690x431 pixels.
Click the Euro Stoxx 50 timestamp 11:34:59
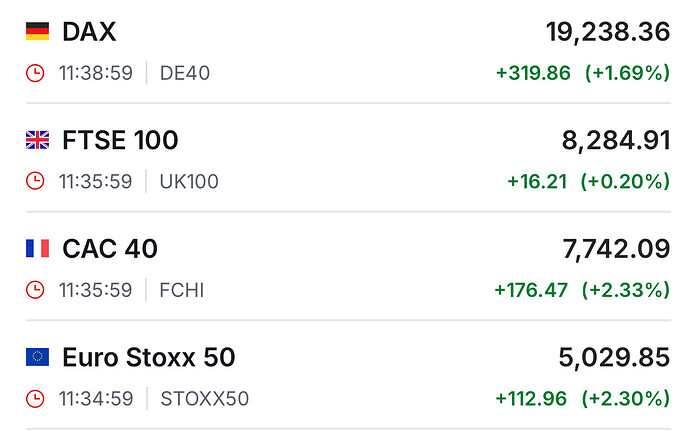[x=96, y=398]
